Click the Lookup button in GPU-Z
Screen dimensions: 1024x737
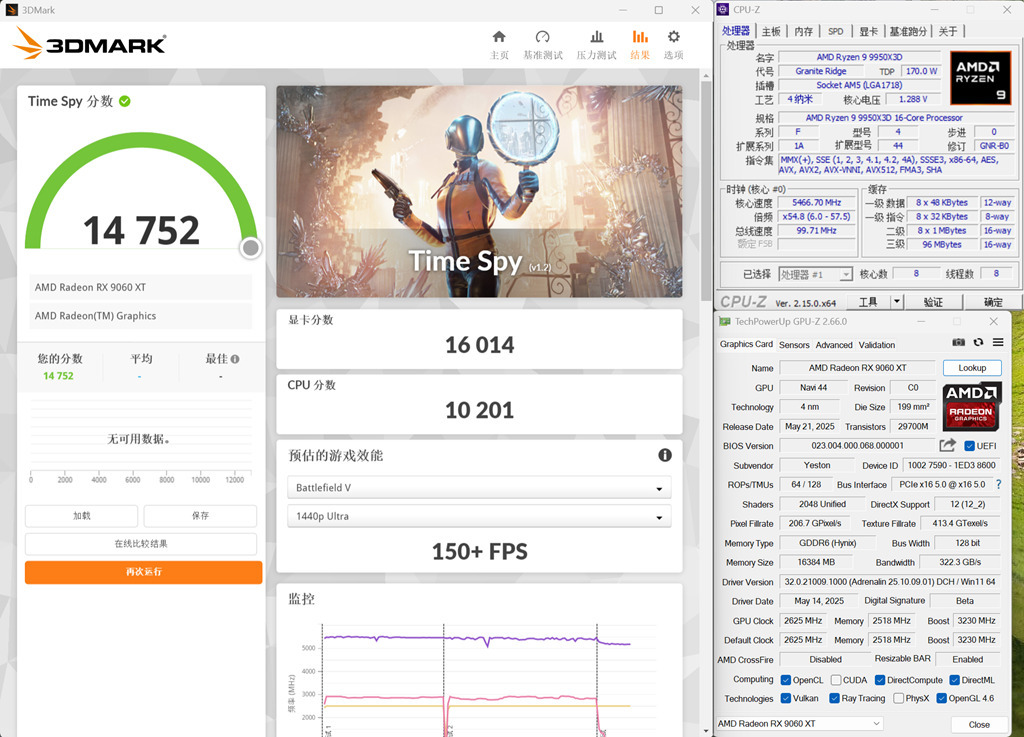(972, 368)
